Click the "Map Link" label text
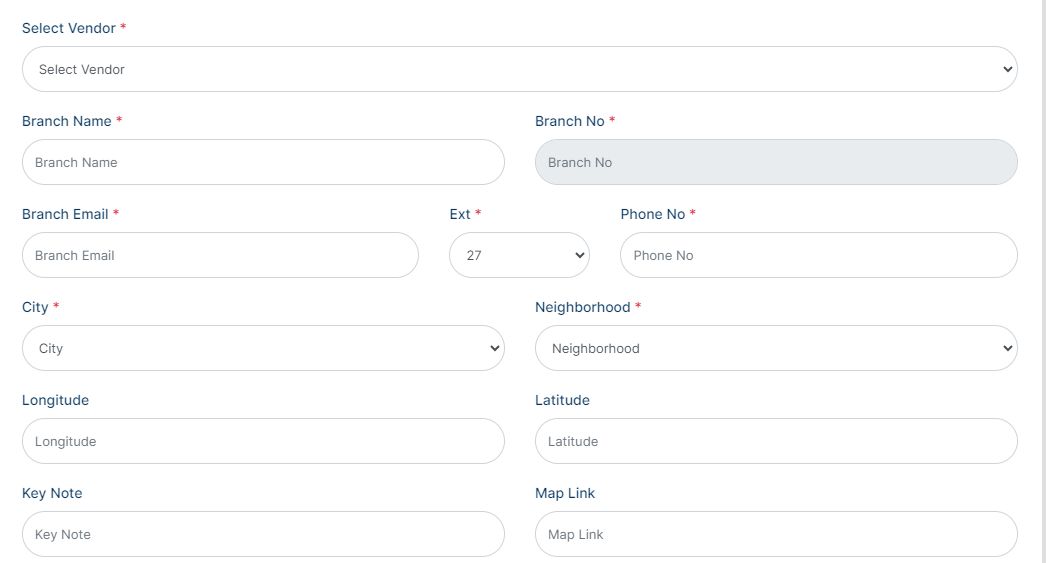1046x563 pixels. pos(565,493)
